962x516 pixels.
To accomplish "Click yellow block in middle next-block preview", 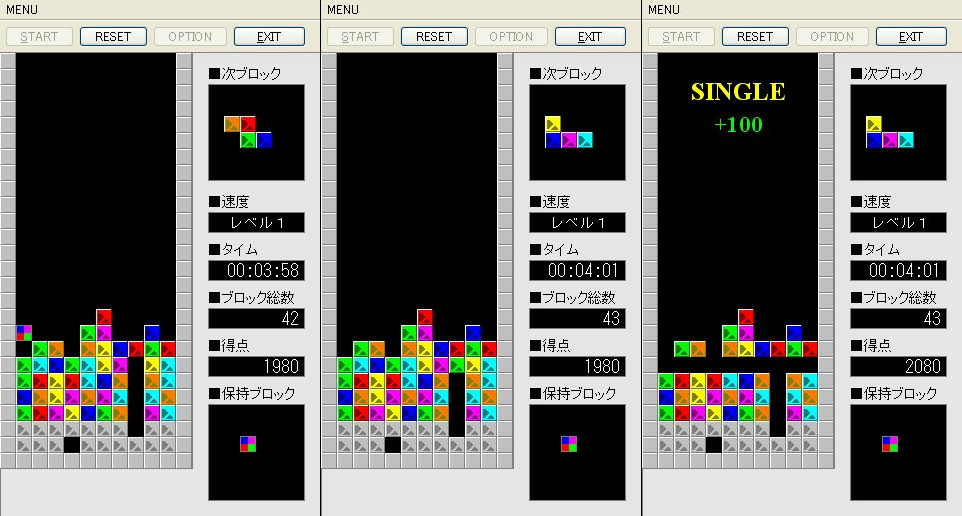I will 553,124.
